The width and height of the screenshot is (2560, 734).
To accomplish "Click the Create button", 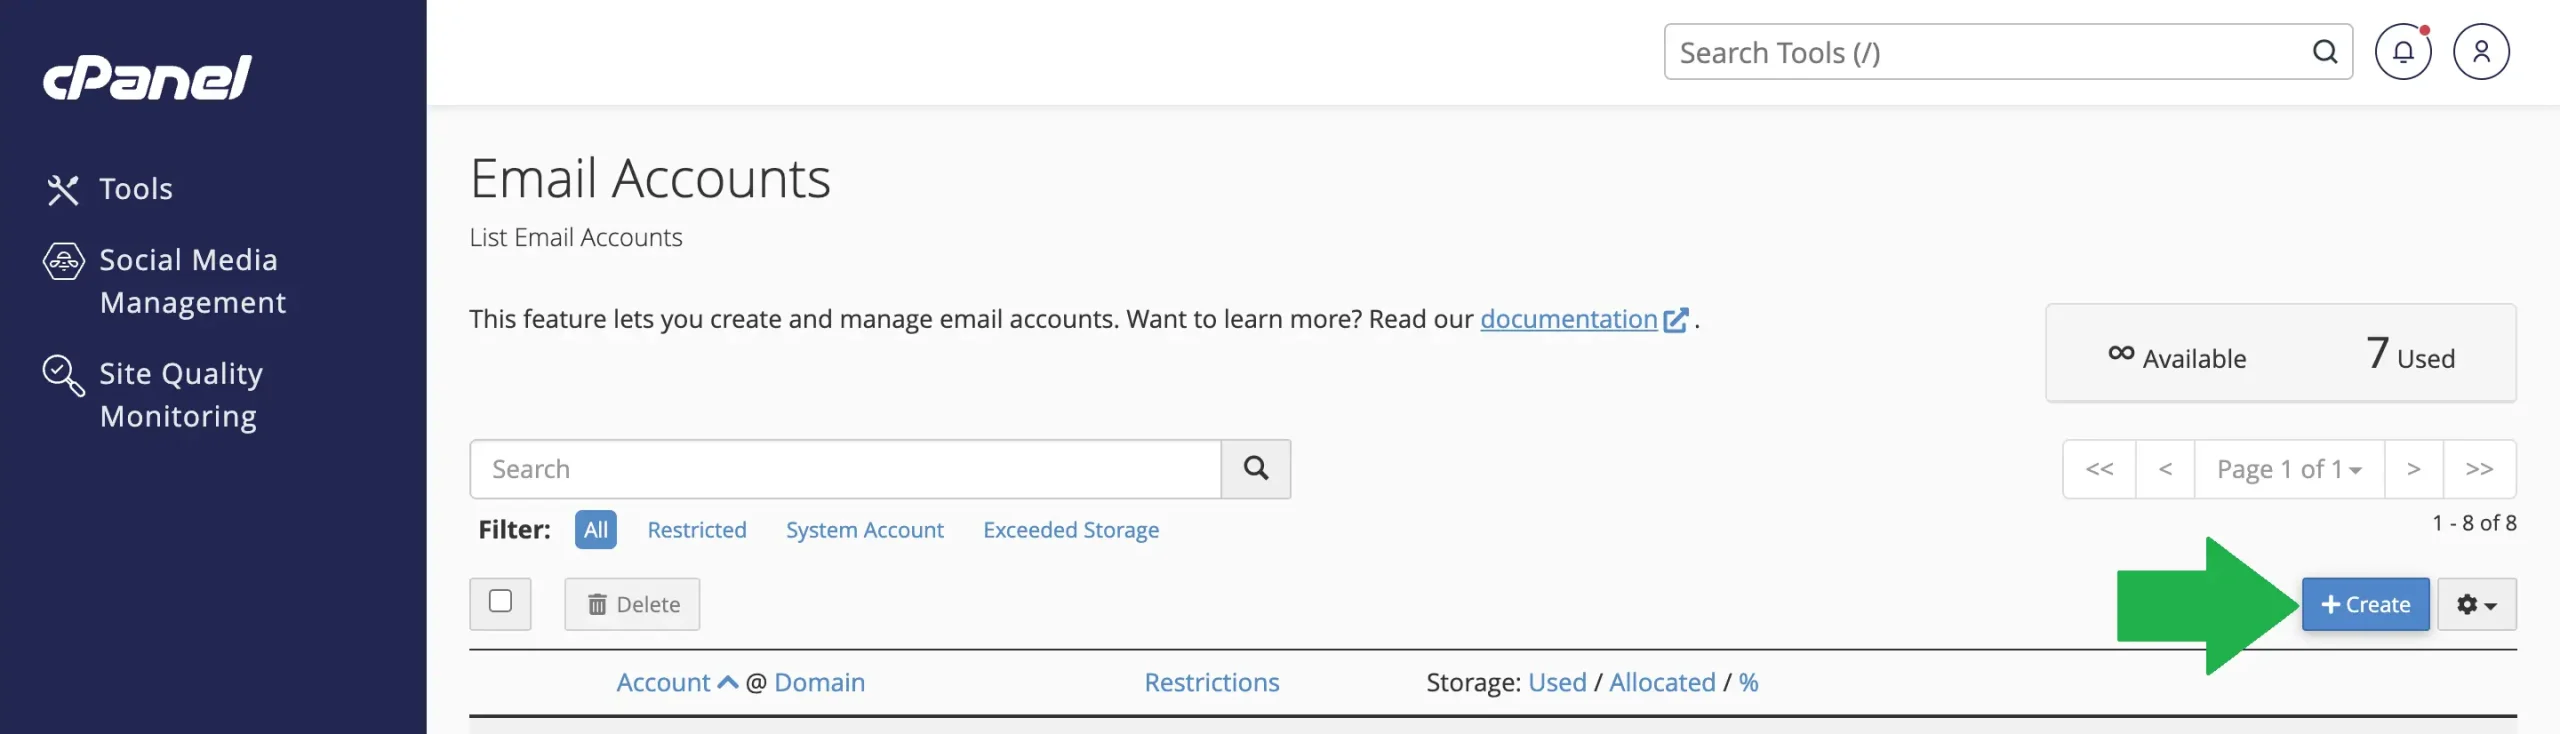I will tap(2365, 605).
